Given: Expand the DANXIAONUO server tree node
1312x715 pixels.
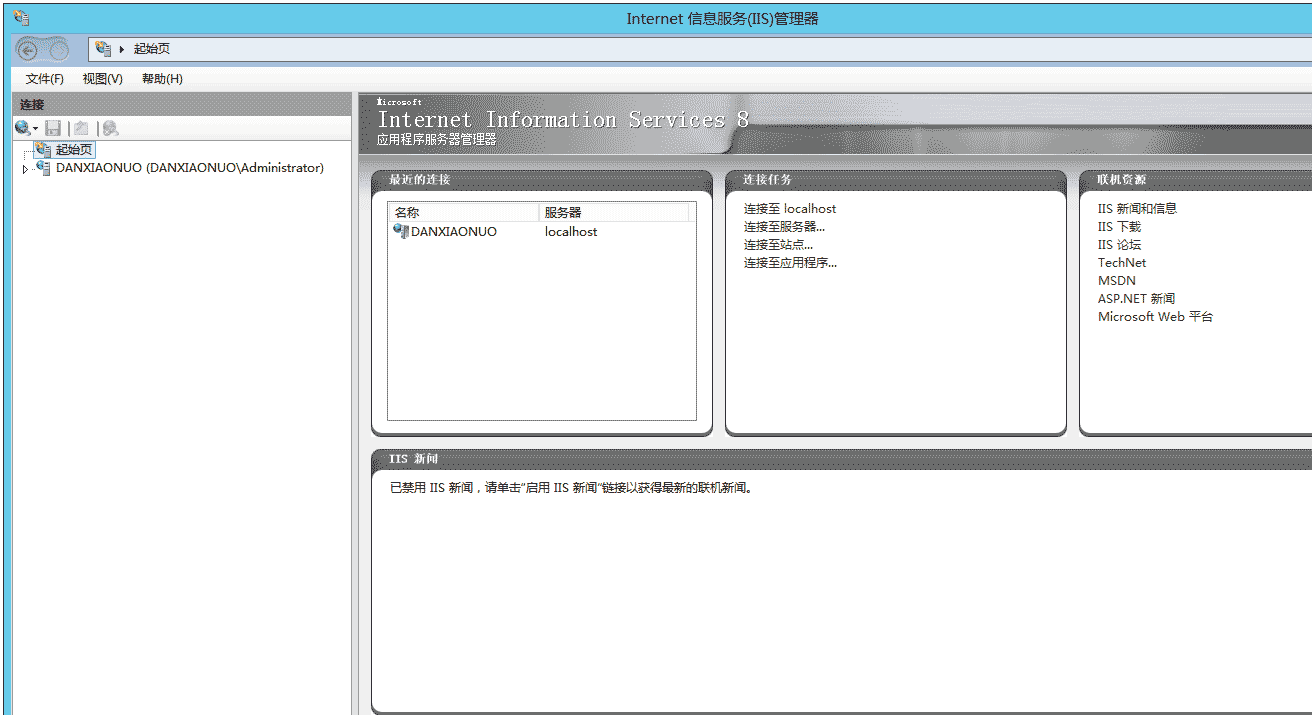Looking at the screenshot, I should [x=25, y=169].
